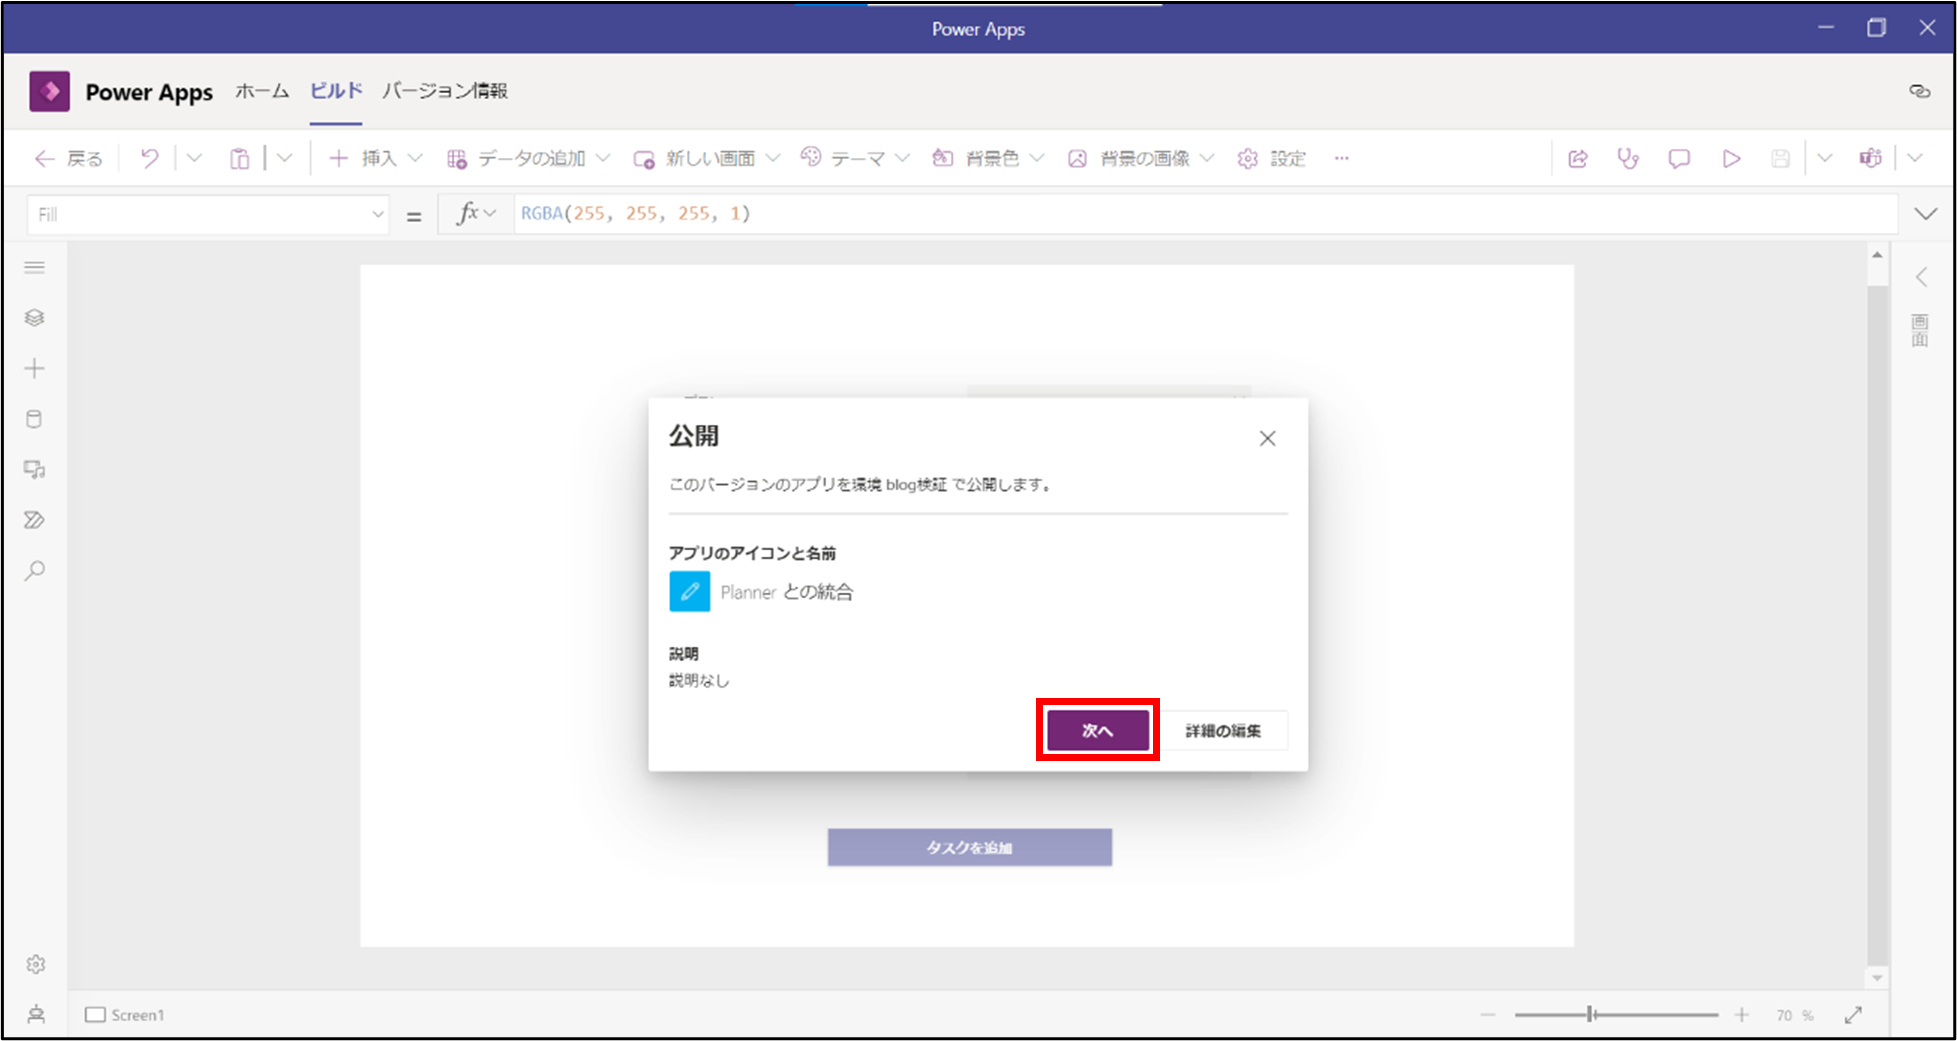The height and width of the screenshot is (1041, 1957).
Task: Open the data cylinder sidebar icon
Action: (35, 419)
